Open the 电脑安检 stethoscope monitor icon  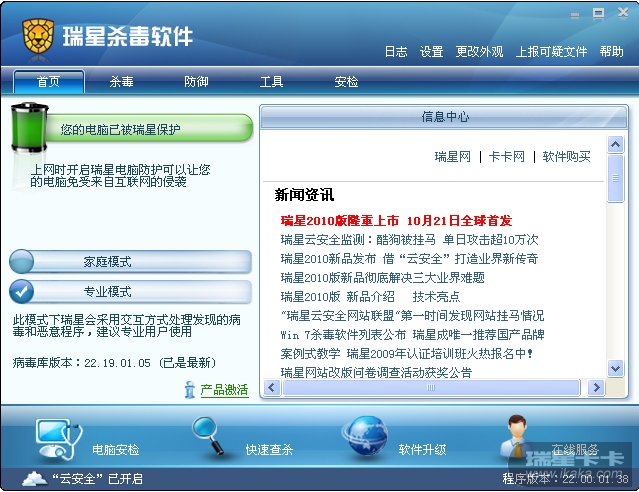[59, 439]
